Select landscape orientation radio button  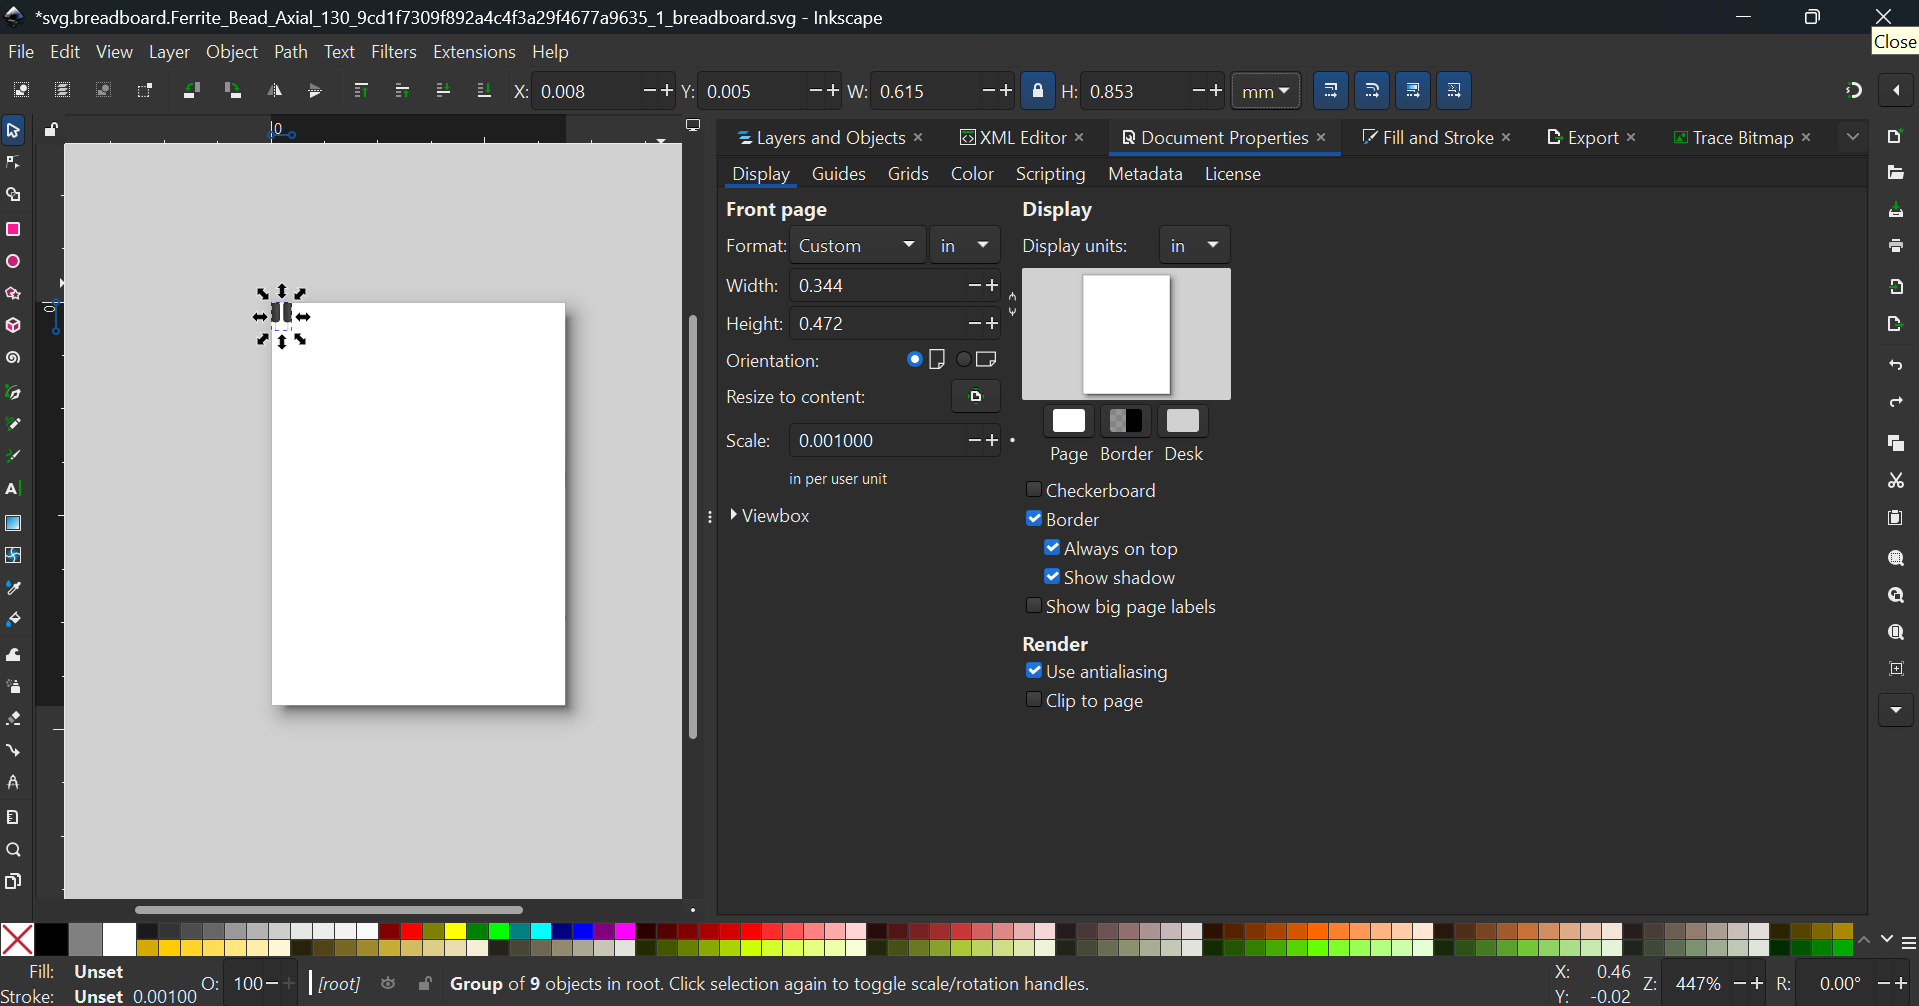tap(965, 360)
